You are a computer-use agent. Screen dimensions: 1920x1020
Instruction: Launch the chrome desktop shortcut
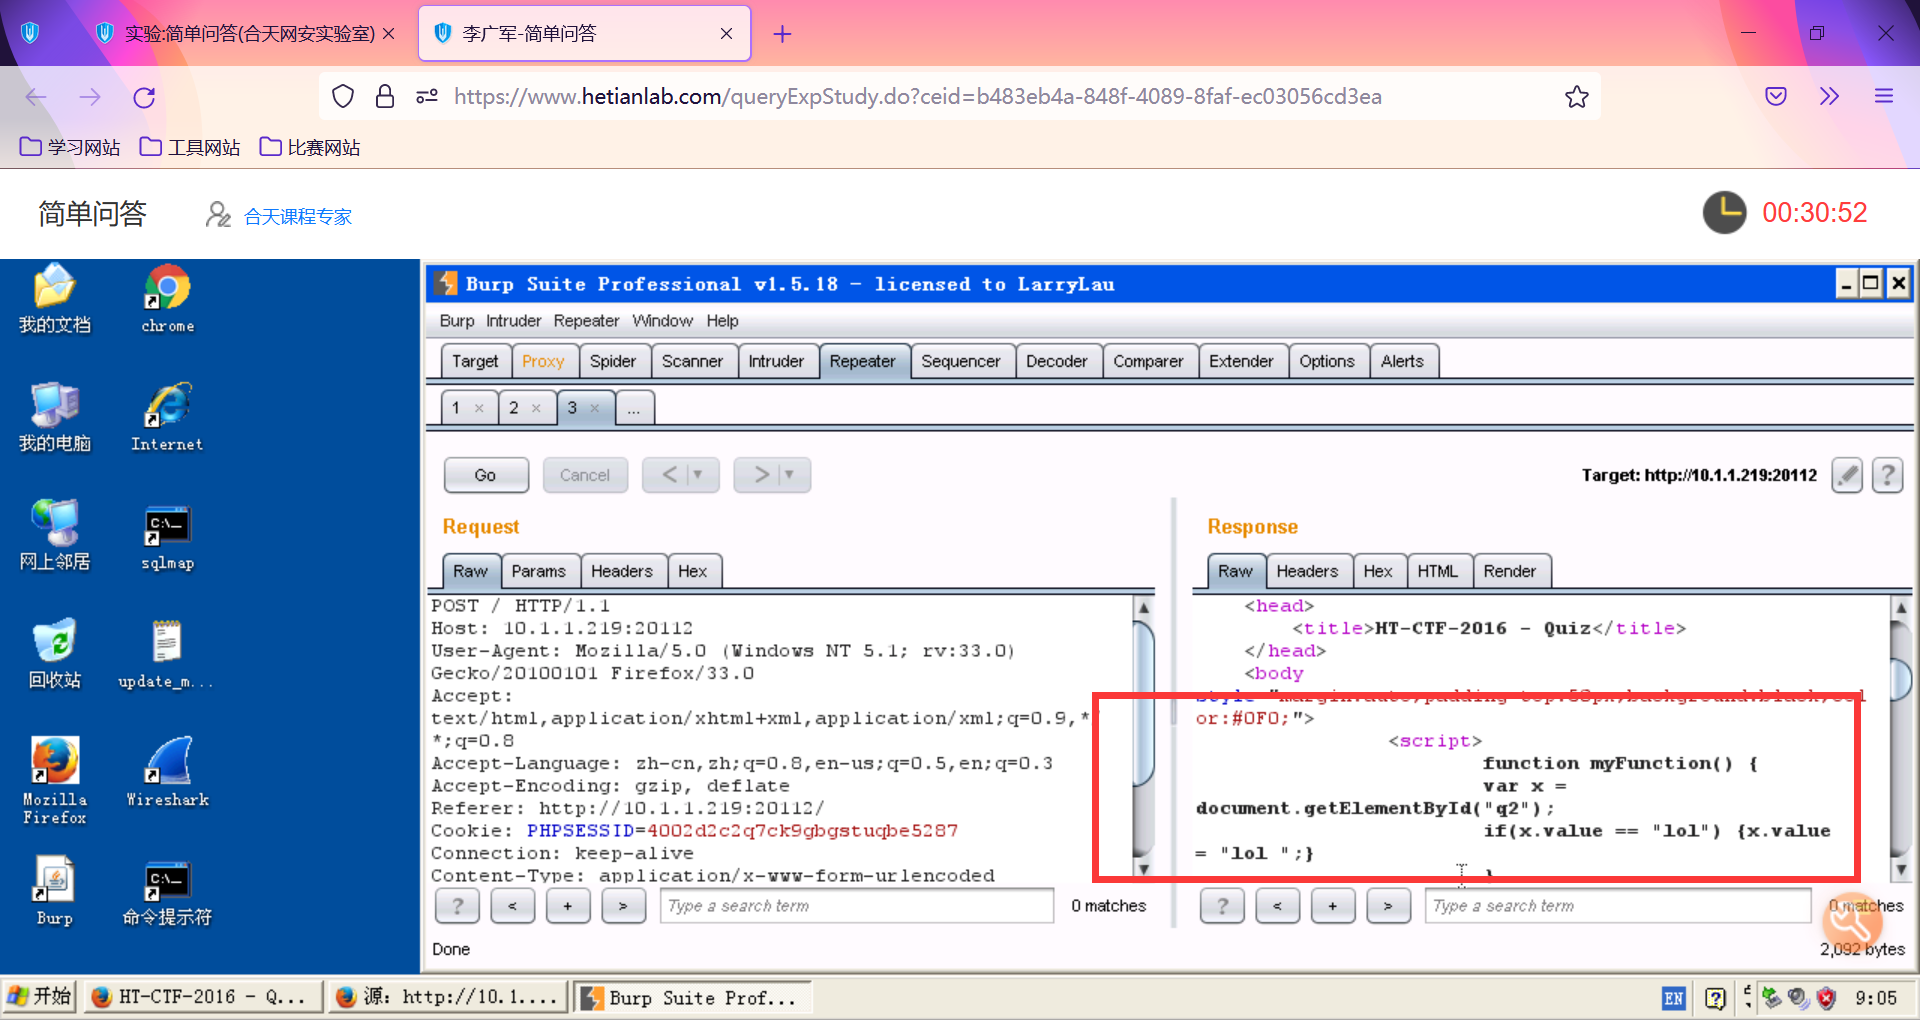point(167,298)
